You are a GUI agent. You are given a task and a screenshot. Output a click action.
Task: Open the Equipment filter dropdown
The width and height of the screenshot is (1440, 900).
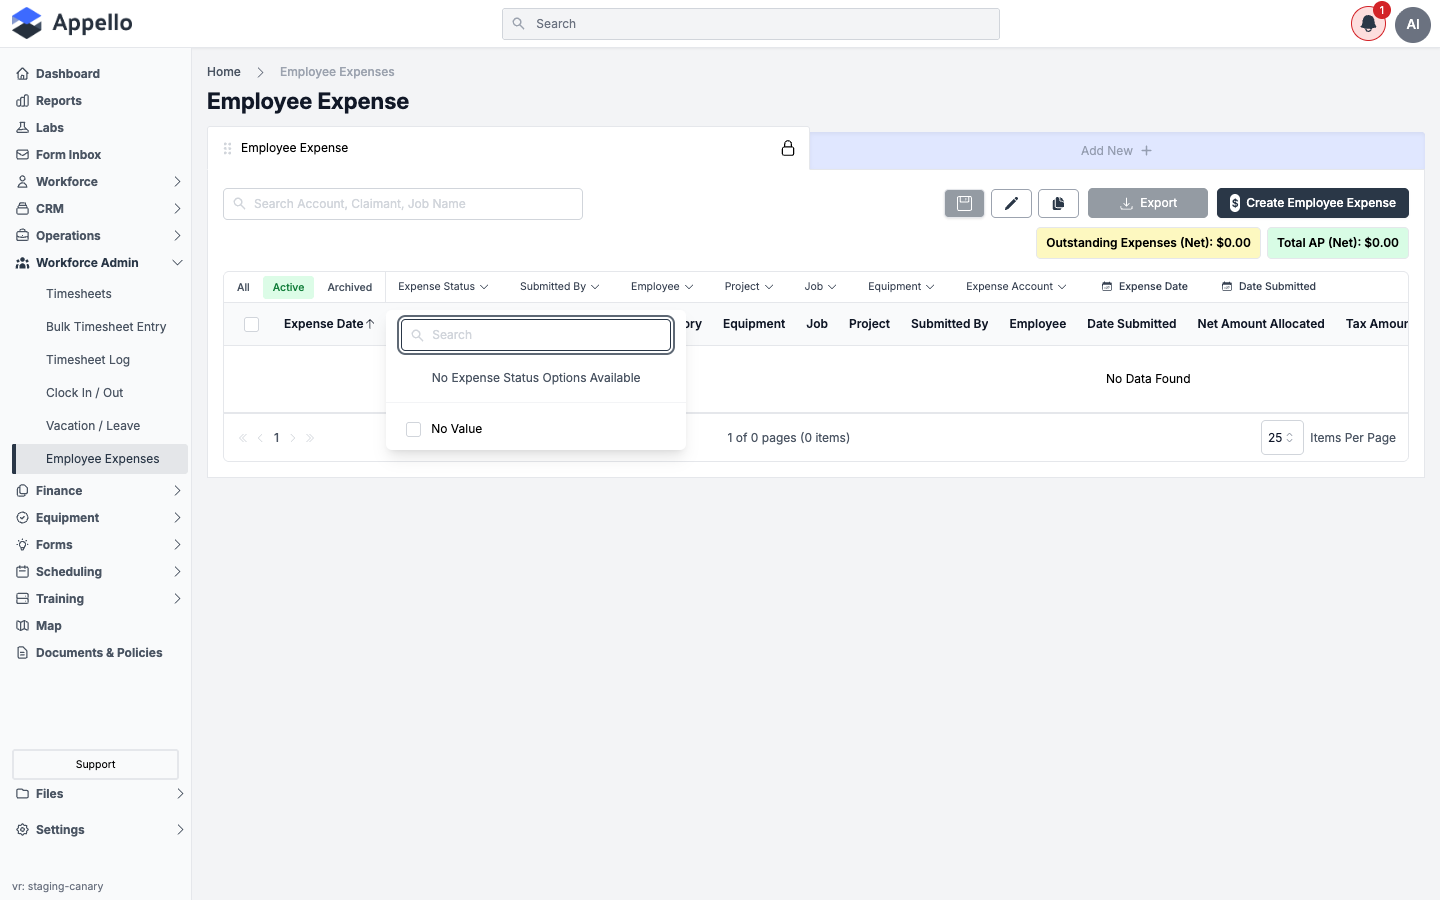[901, 287]
